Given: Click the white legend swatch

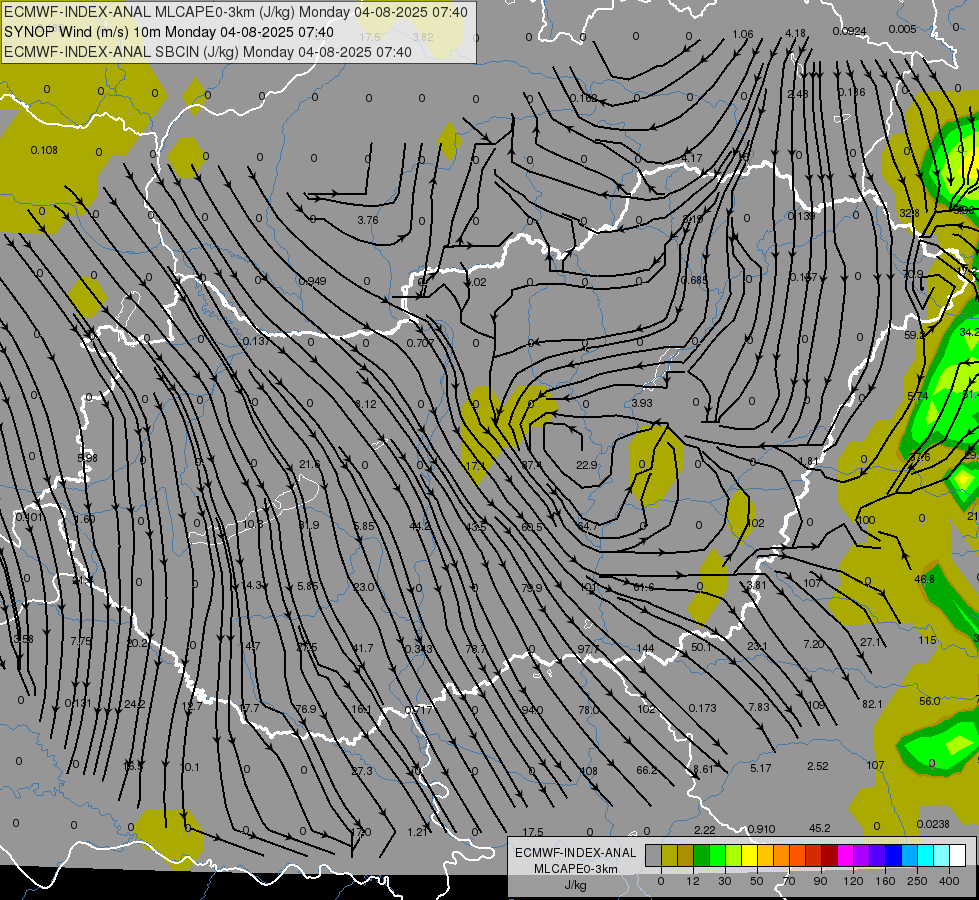Looking at the screenshot, I should point(957,855).
